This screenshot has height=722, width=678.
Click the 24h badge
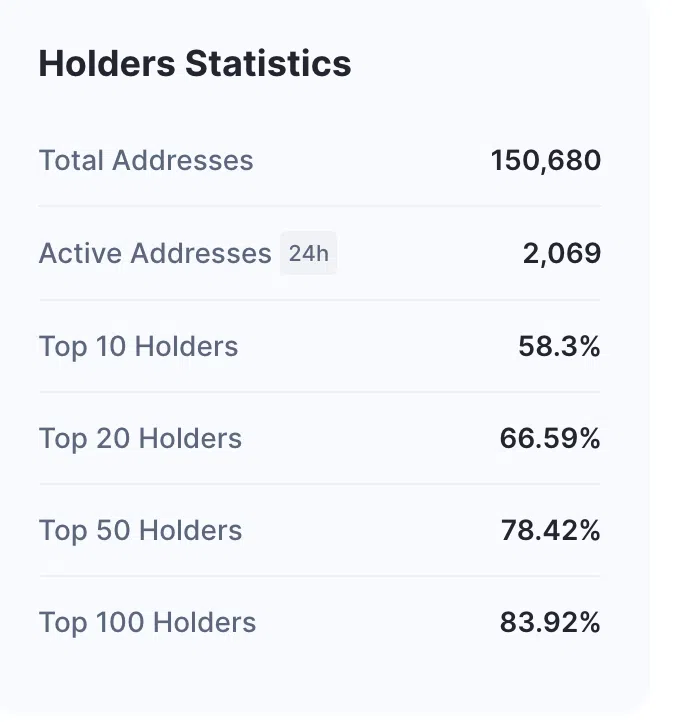point(309,253)
